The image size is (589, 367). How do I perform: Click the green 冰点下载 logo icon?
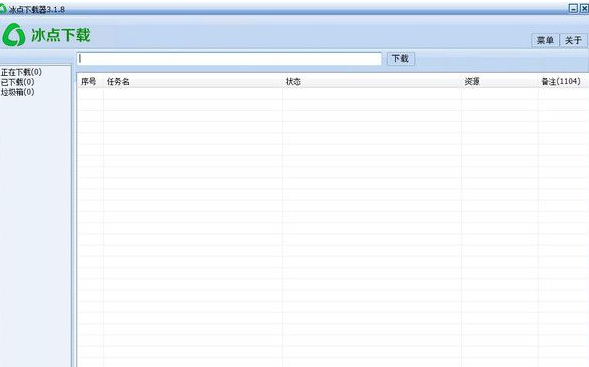pyautogui.click(x=14, y=35)
